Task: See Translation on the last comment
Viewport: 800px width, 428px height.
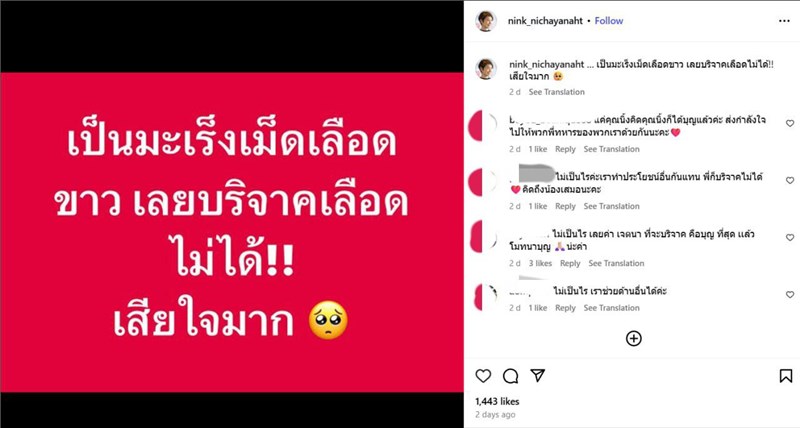Action: click(611, 308)
